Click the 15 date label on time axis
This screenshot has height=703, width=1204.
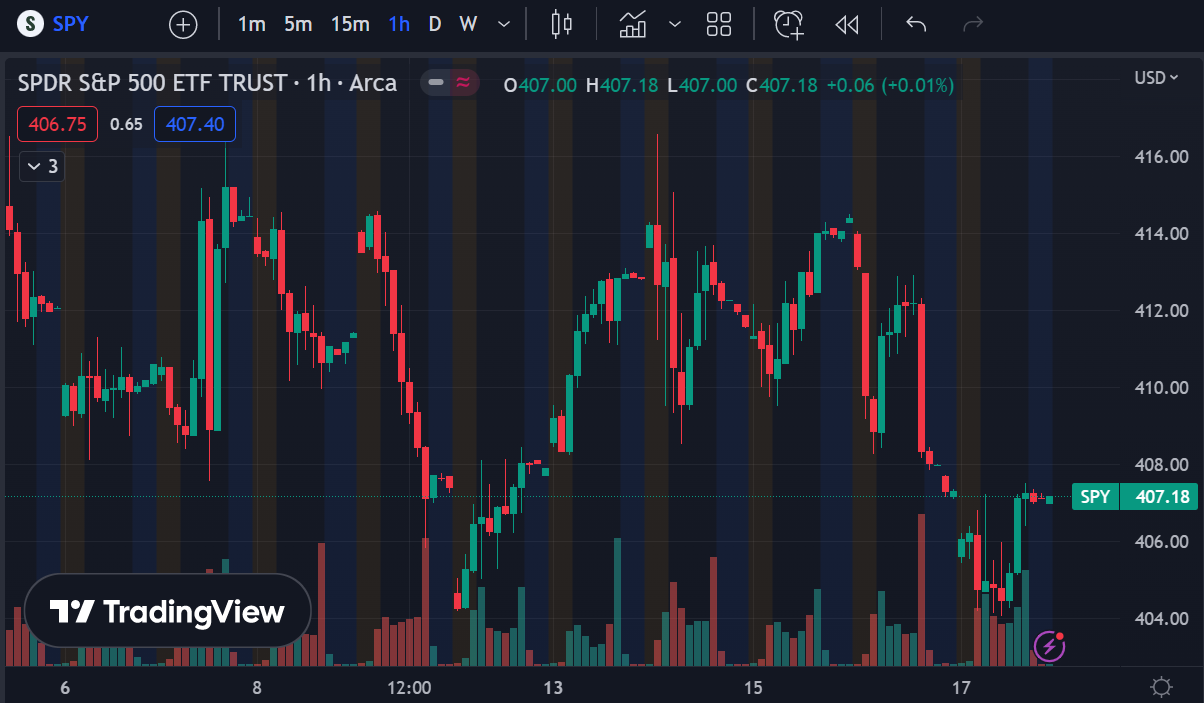click(x=753, y=688)
